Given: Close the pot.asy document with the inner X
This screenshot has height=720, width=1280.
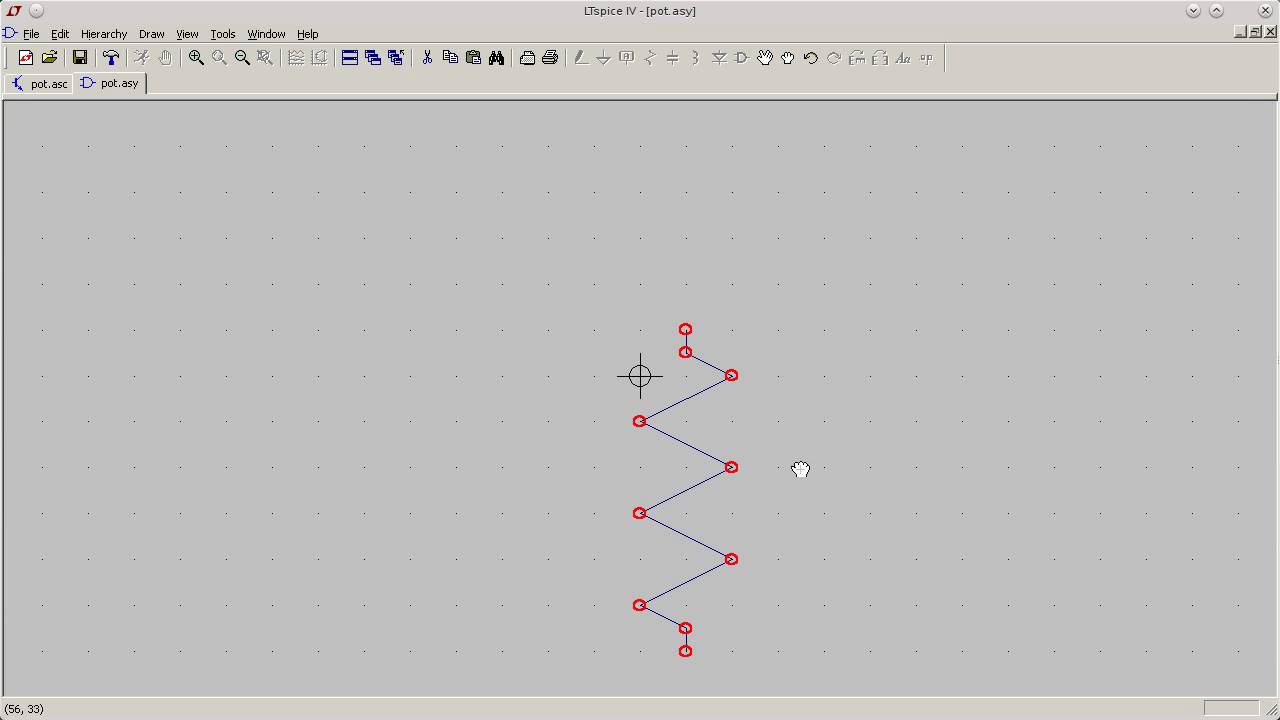Looking at the screenshot, I should pos(1271,33).
